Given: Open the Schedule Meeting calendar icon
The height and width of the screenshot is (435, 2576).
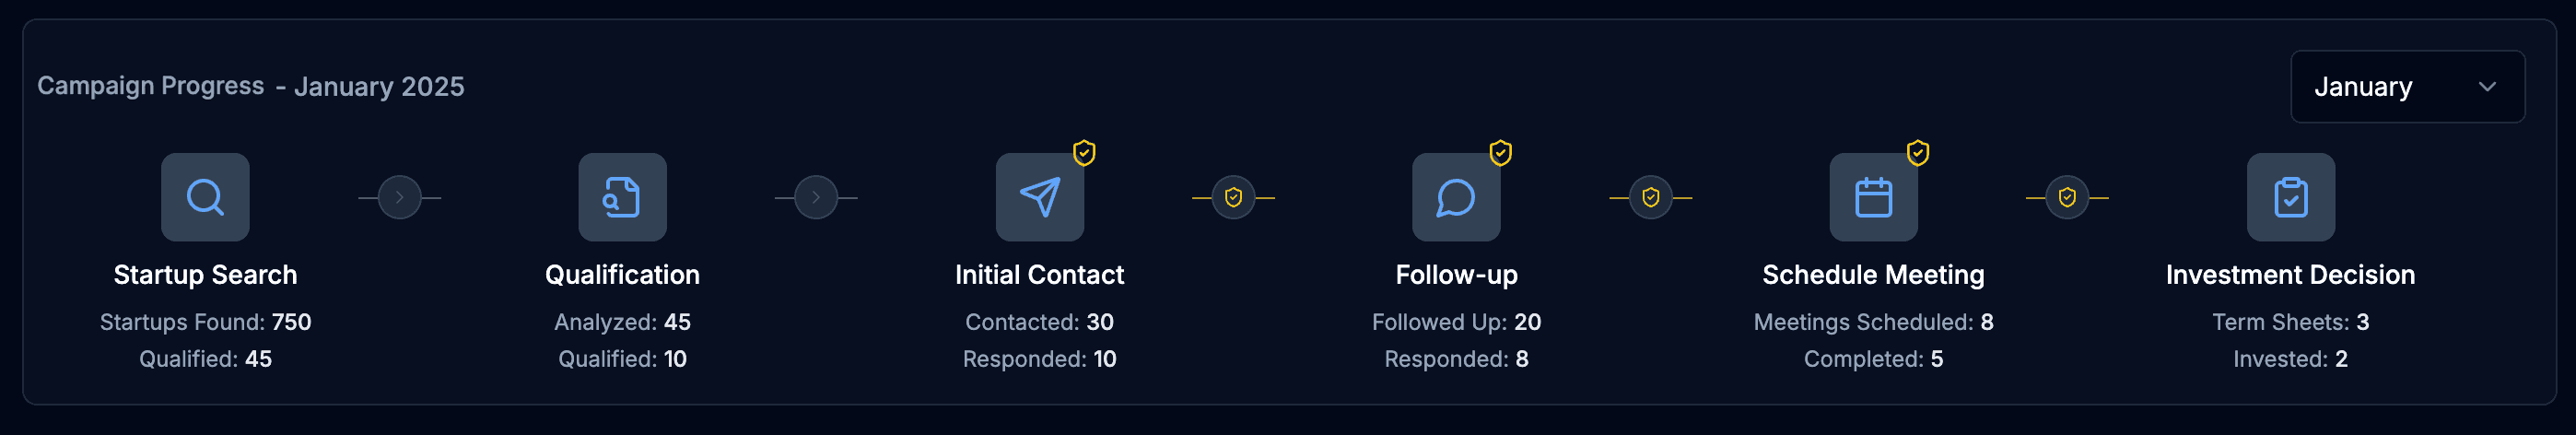Looking at the screenshot, I should tap(1873, 197).
